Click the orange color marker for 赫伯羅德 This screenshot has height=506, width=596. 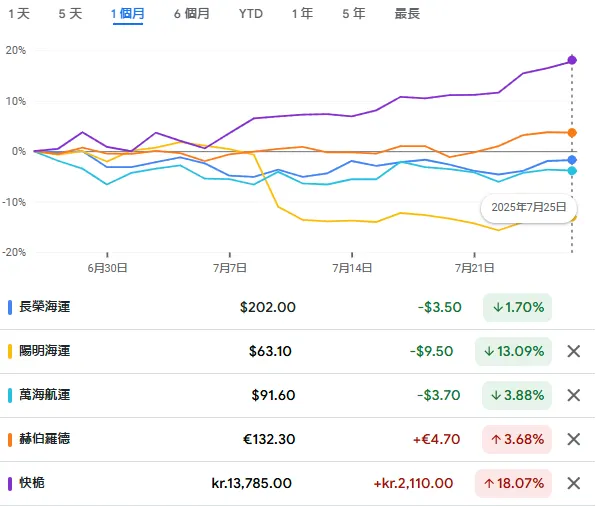pyautogui.click(x=10, y=439)
